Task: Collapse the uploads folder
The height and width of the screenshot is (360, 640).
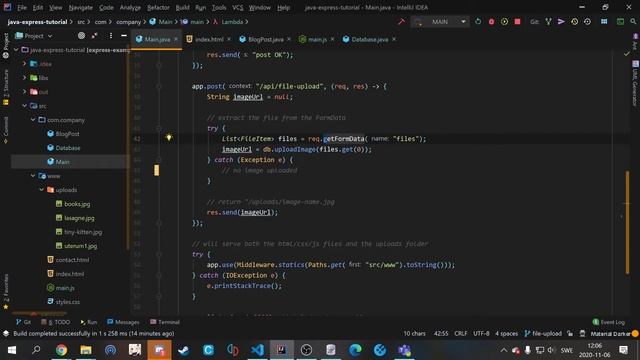Action: click(x=42, y=190)
